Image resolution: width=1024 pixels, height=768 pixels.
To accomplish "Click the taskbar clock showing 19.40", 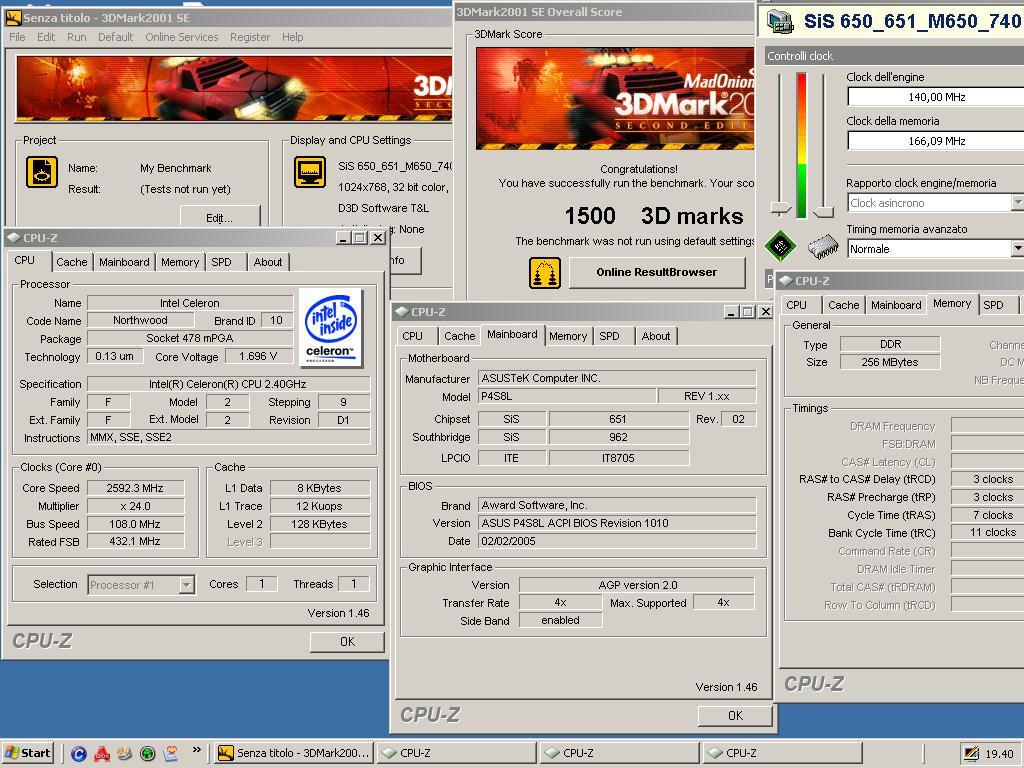I will 999,754.
